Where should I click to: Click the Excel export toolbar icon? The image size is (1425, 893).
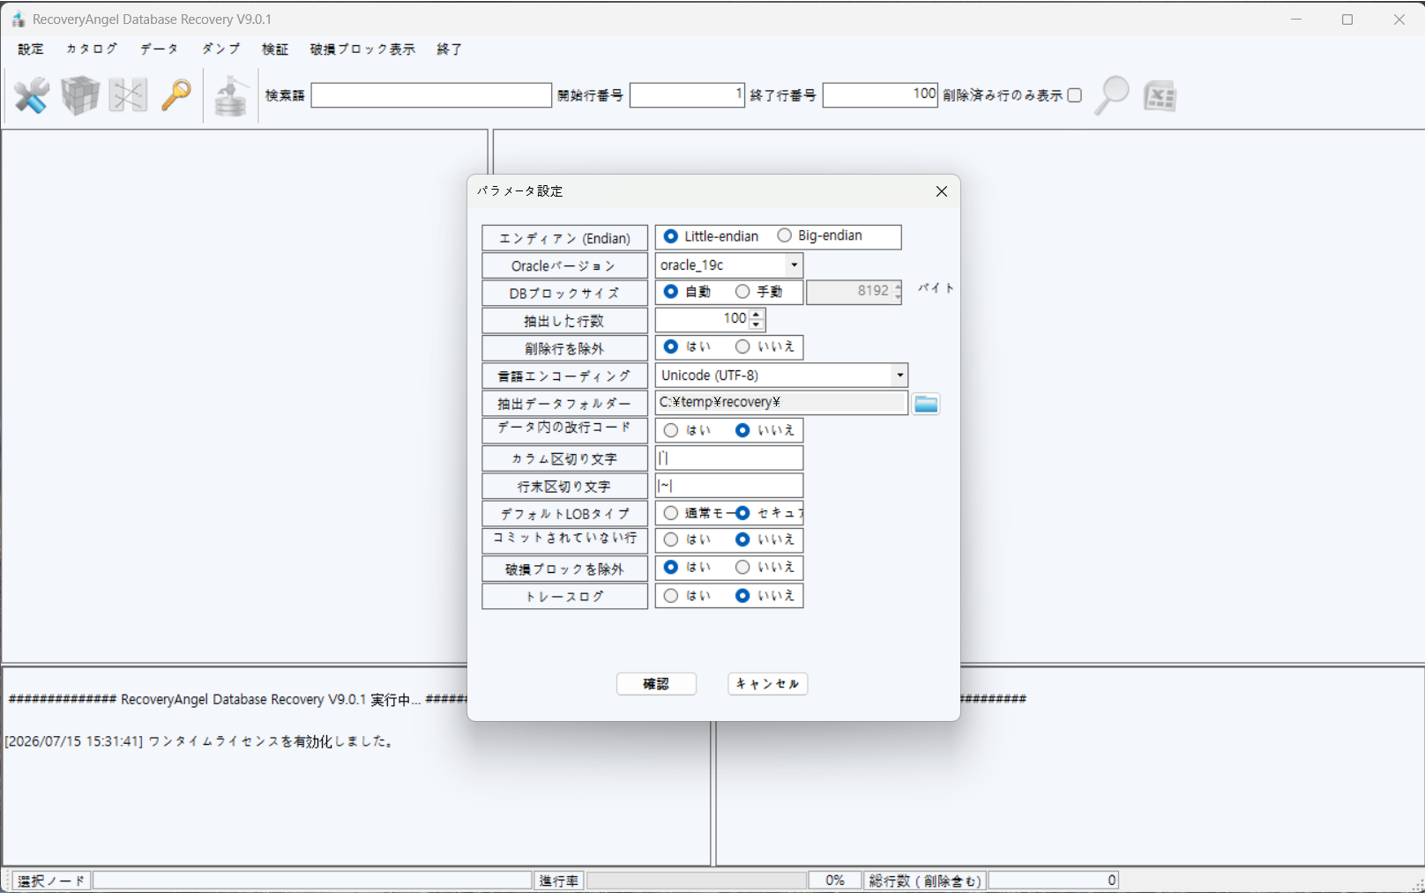[1160, 96]
